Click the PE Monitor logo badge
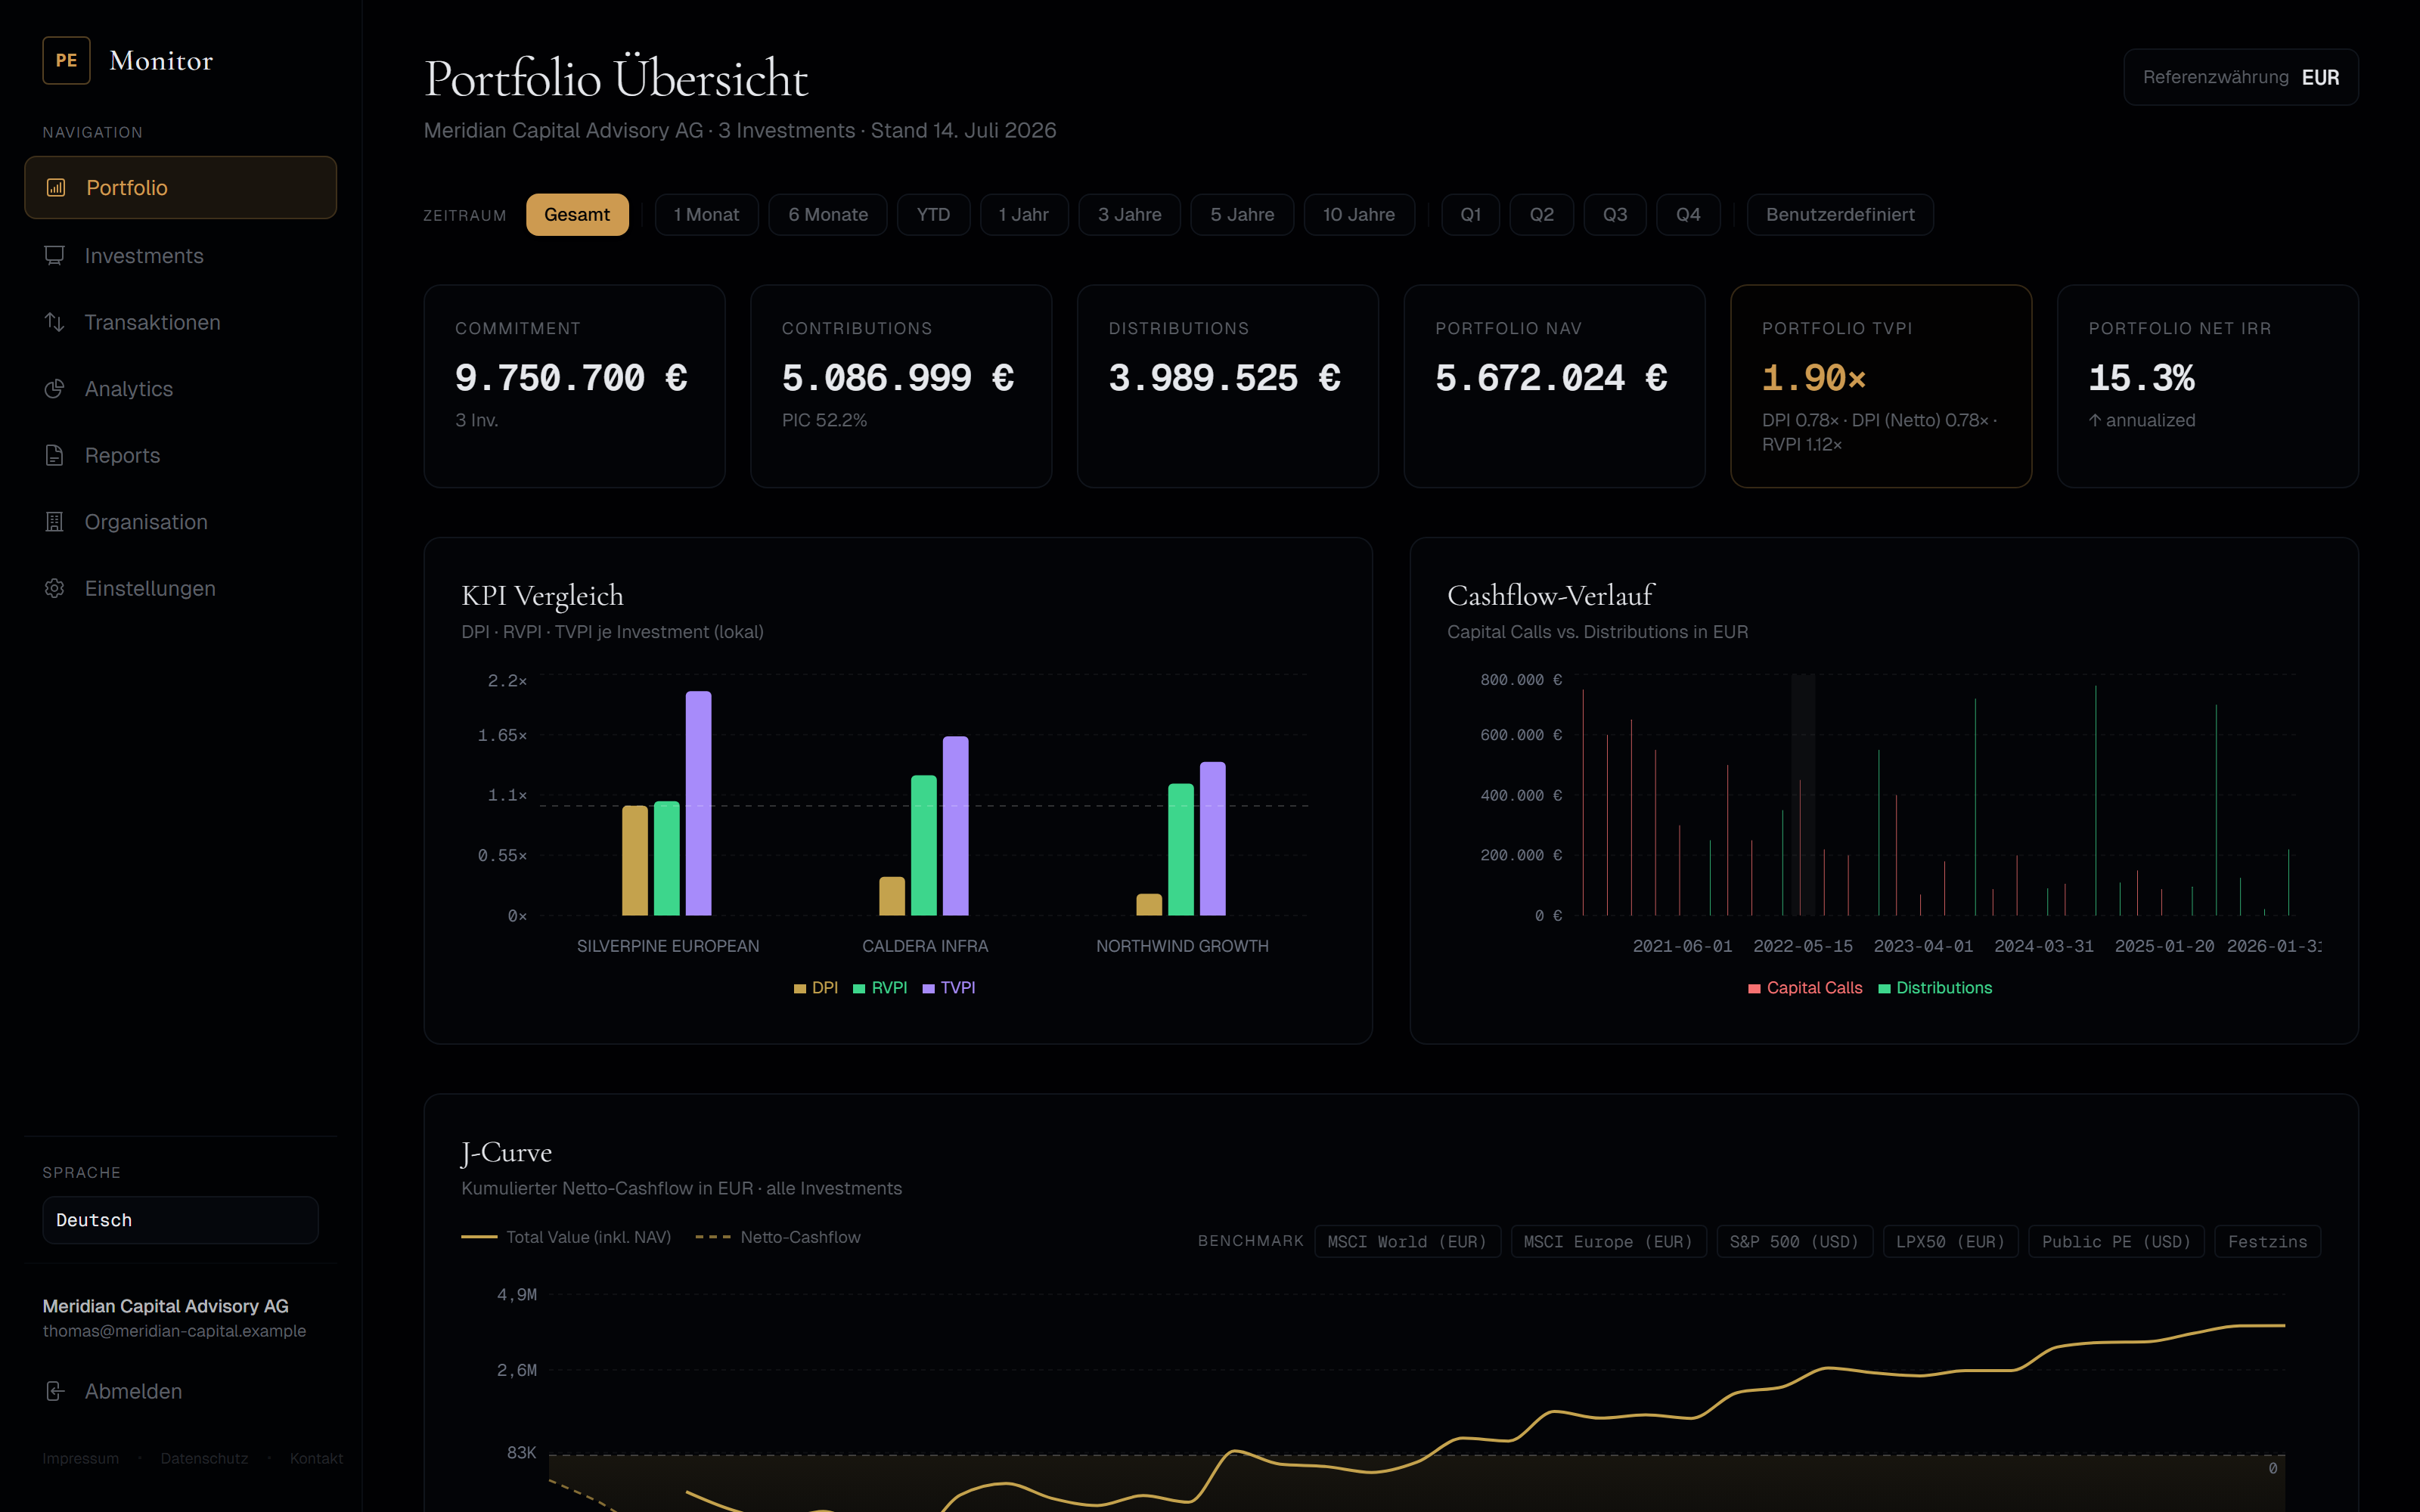Image resolution: width=2420 pixels, height=1512 pixels. [x=66, y=60]
